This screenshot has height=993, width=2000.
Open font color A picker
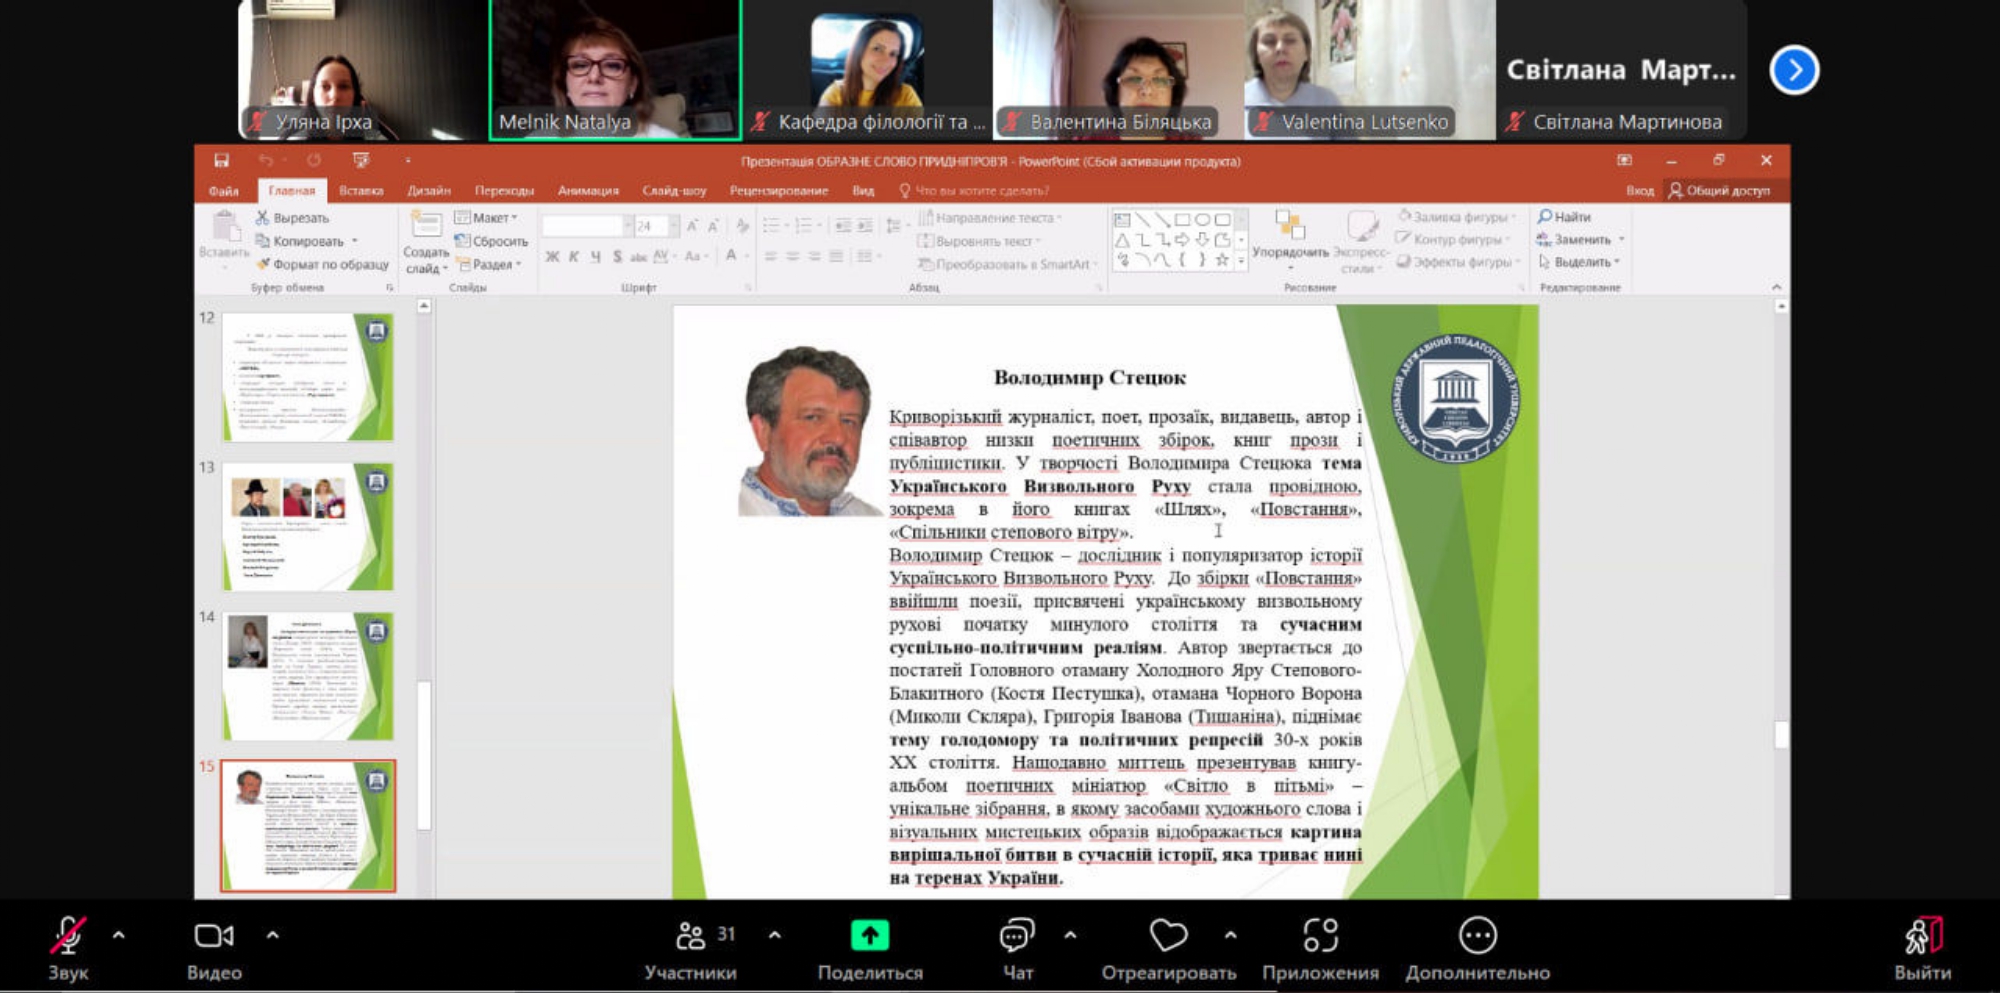pyautogui.click(x=732, y=256)
